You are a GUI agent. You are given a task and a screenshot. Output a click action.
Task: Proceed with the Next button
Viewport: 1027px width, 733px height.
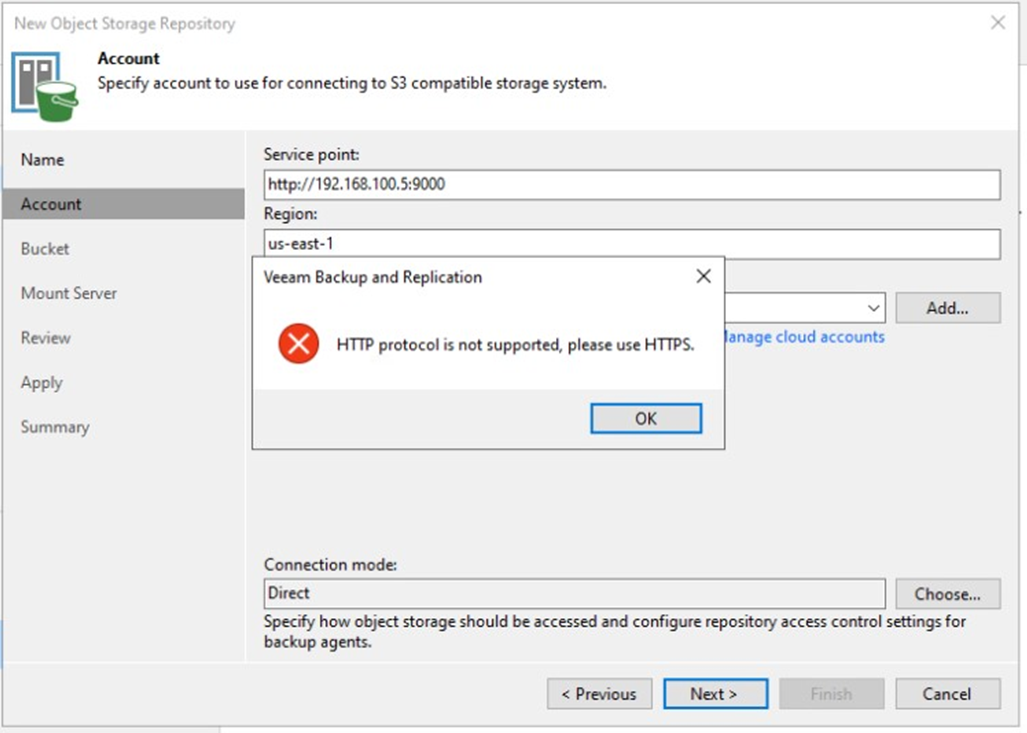pyautogui.click(x=715, y=694)
